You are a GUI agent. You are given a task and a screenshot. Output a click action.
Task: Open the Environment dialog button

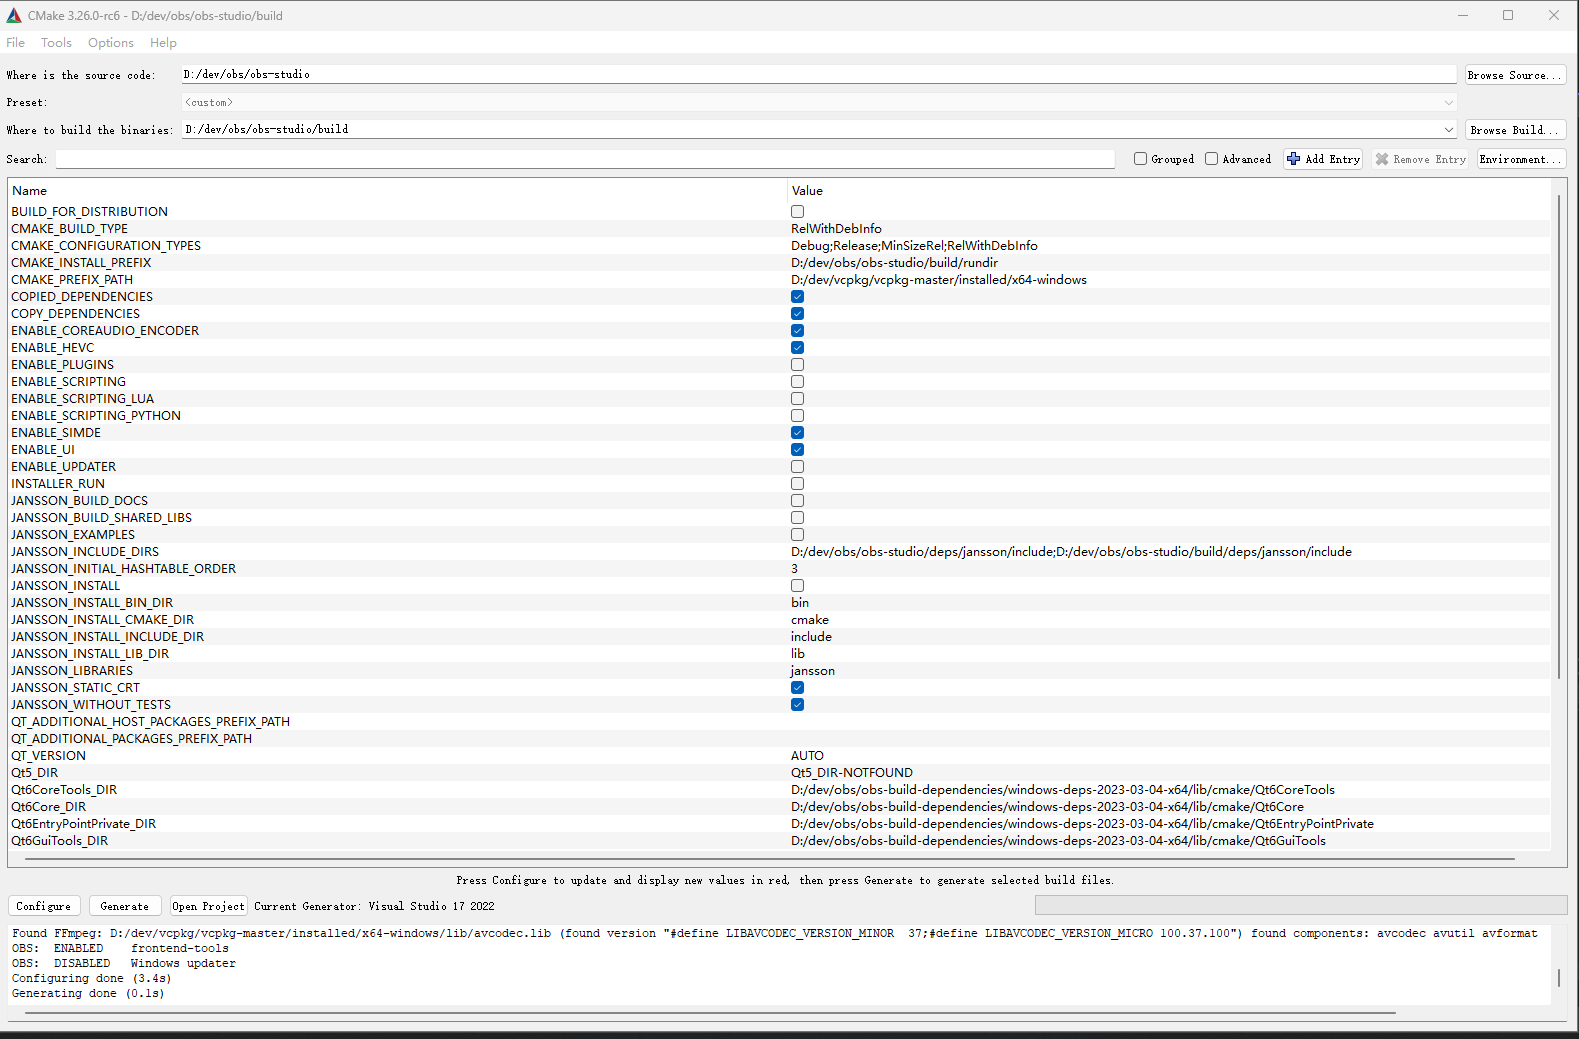1521,159
